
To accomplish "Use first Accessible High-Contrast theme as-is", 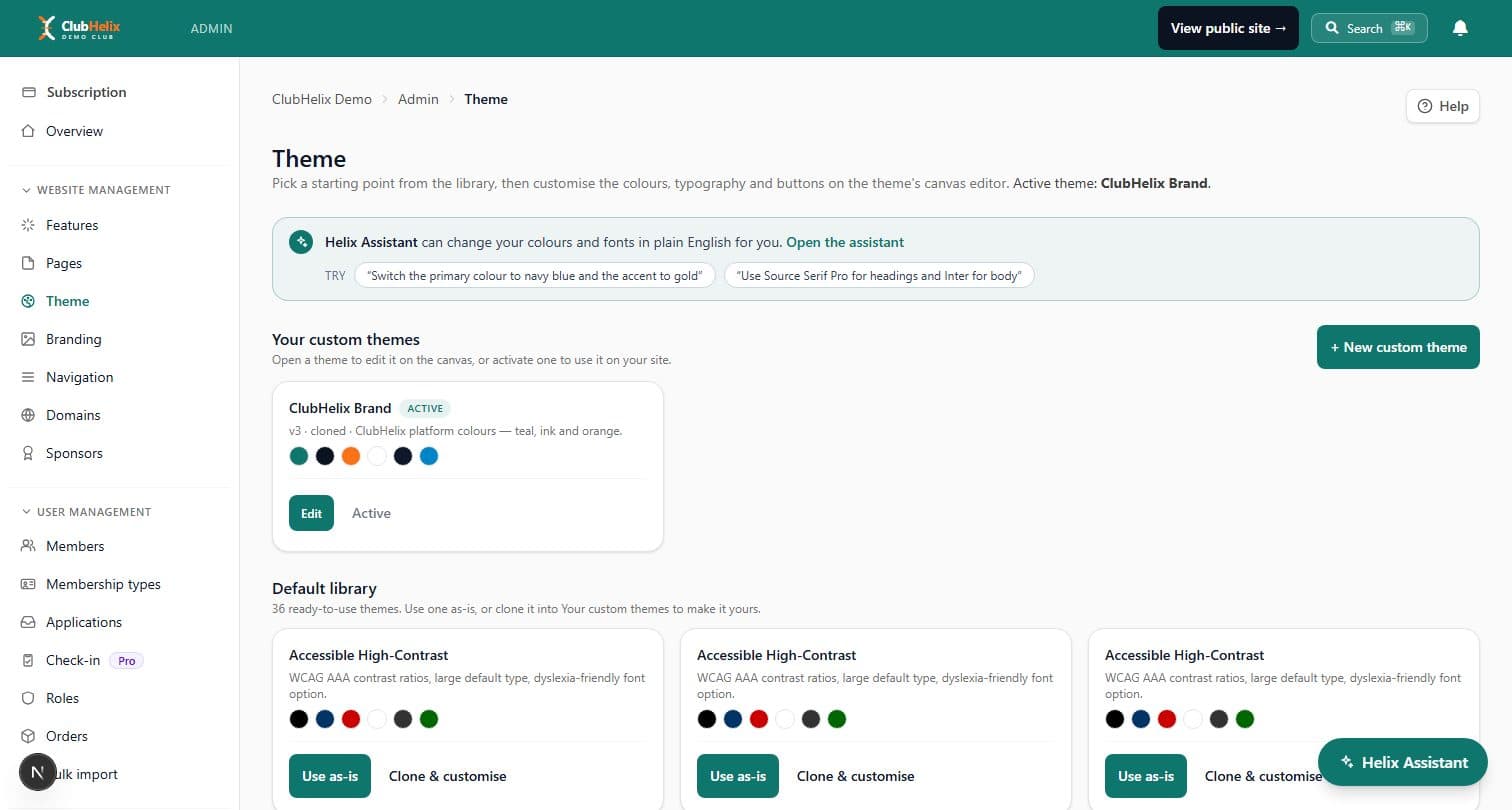I will click(330, 776).
